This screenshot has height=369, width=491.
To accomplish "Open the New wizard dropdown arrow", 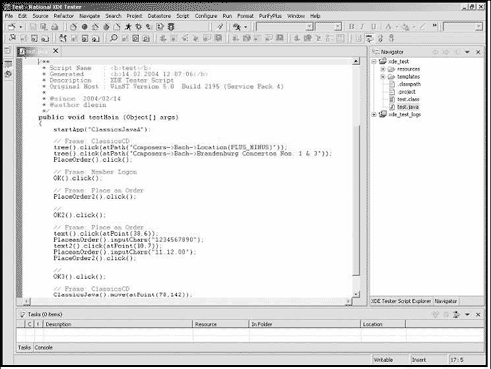I will click(20, 27).
